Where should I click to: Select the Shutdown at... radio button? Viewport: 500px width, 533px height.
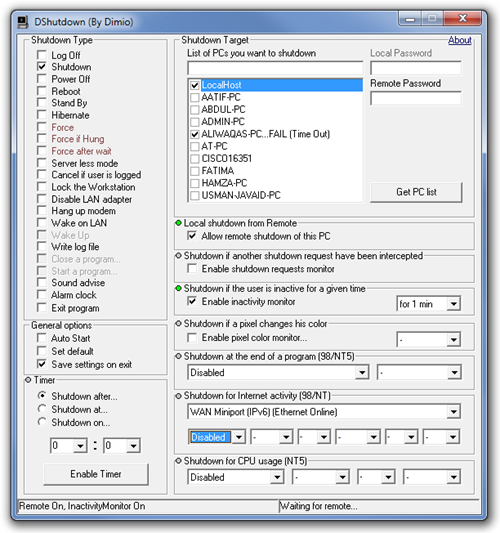coord(42,409)
